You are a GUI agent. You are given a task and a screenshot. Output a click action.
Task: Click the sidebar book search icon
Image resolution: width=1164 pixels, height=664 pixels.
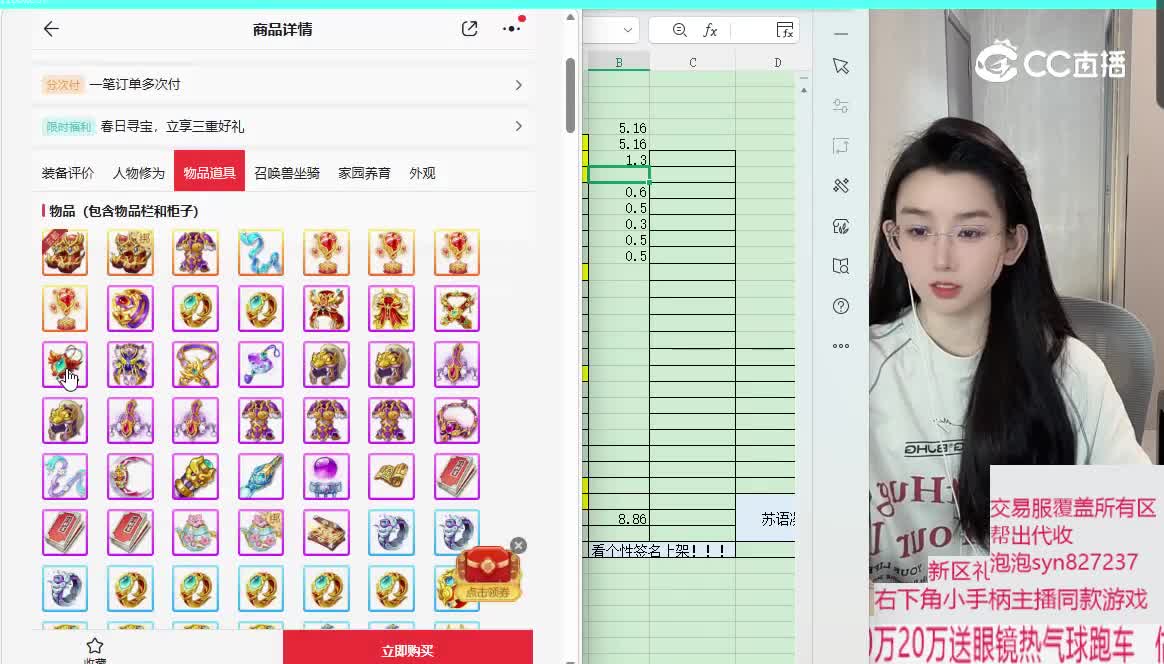pos(840,266)
